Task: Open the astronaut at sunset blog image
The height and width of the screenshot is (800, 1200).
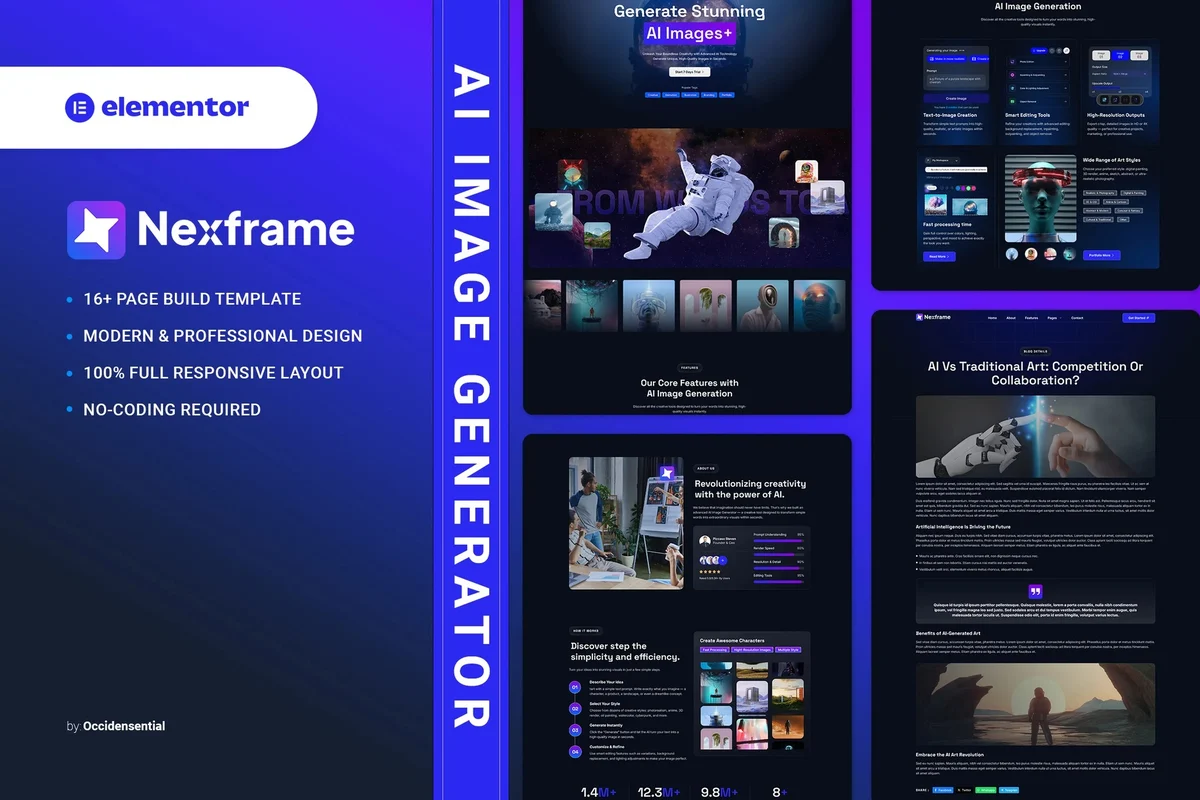Action: 1035,702
